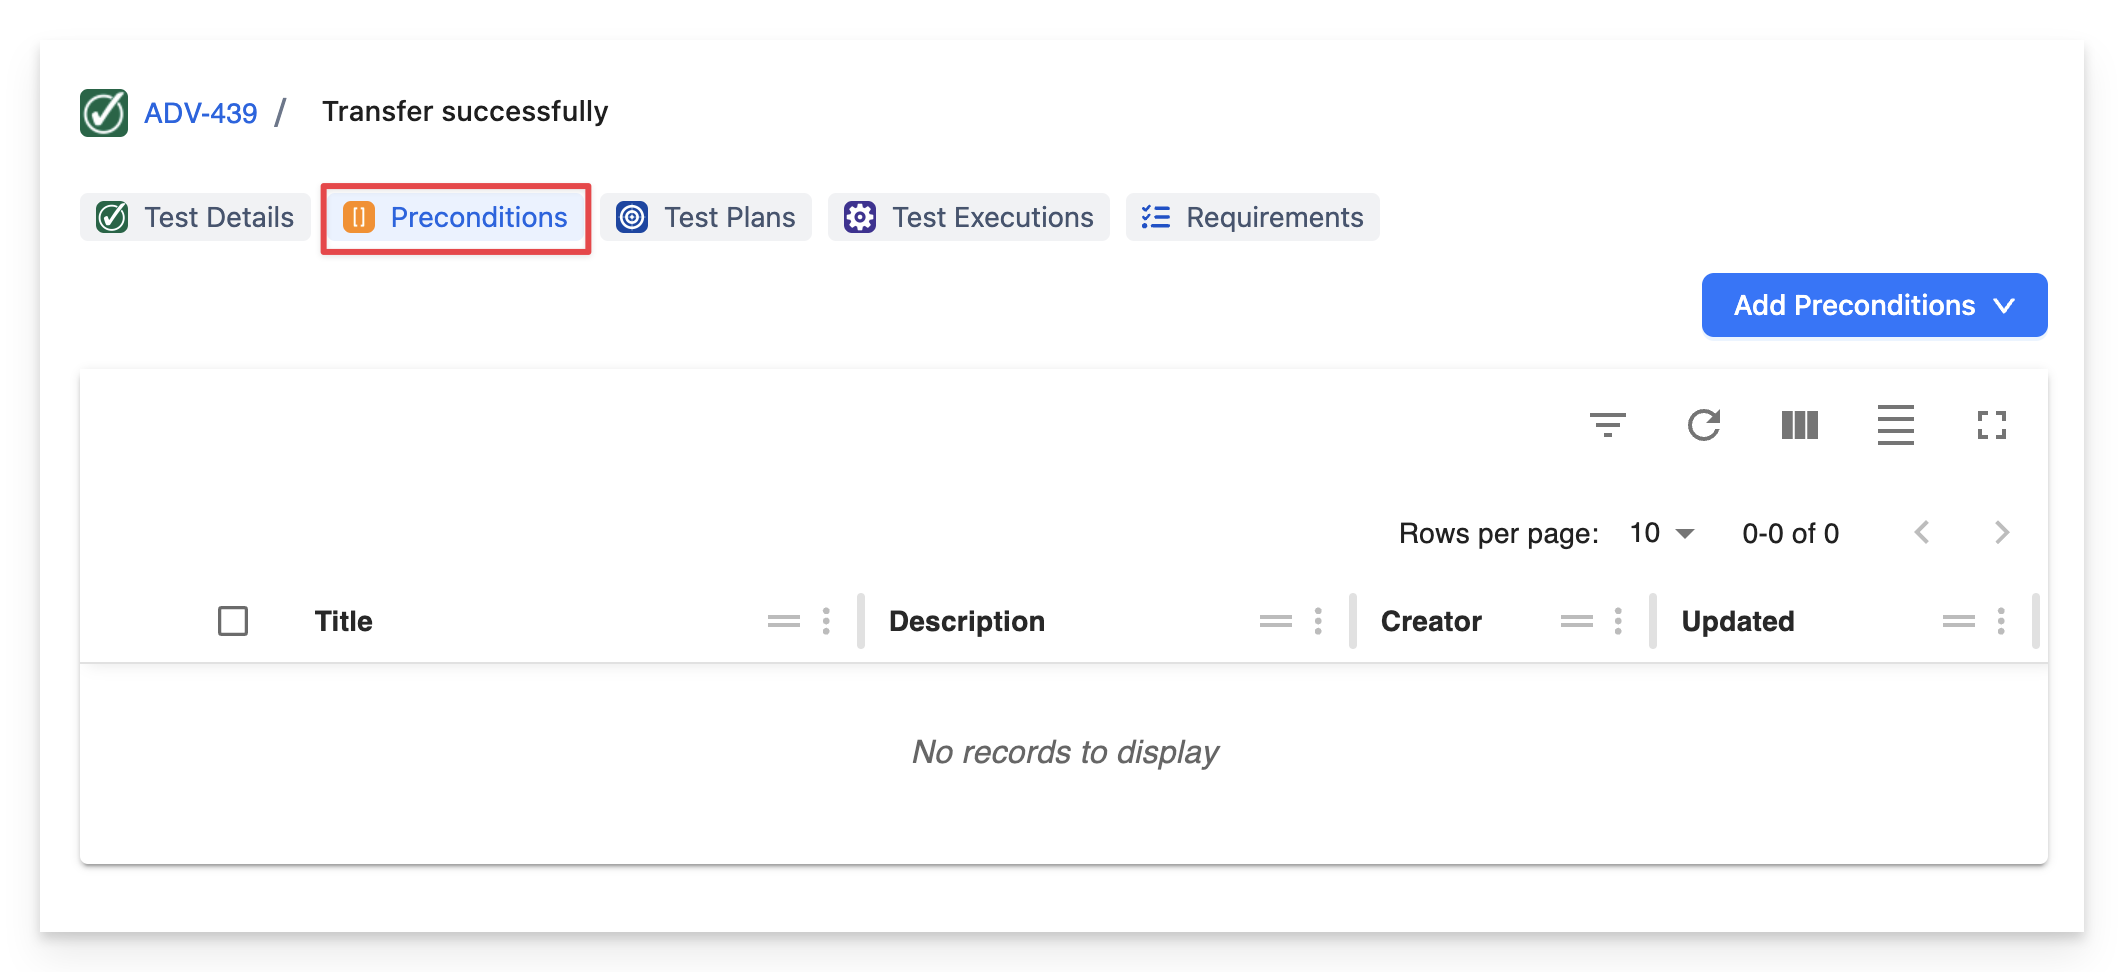
Task: Open Title column actions menu
Action: point(826,621)
